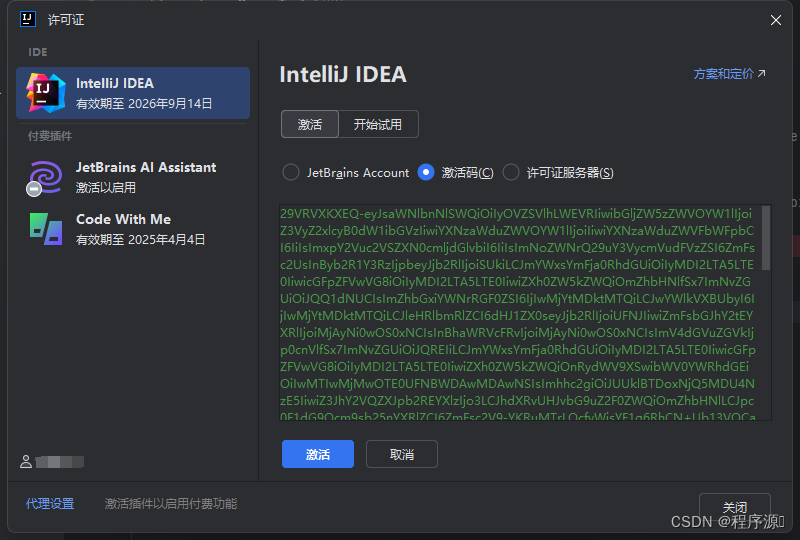Click the Code With Me icon
Screen dimensions: 800x540
point(46,229)
